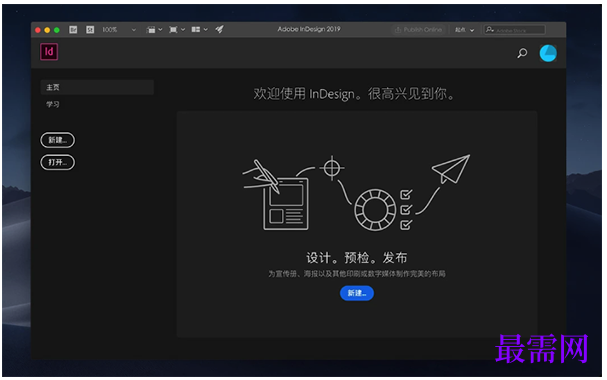Click the green maximize window button
The height and width of the screenshot is (380, 607).
pyautogui.click(x=57, y=30)
